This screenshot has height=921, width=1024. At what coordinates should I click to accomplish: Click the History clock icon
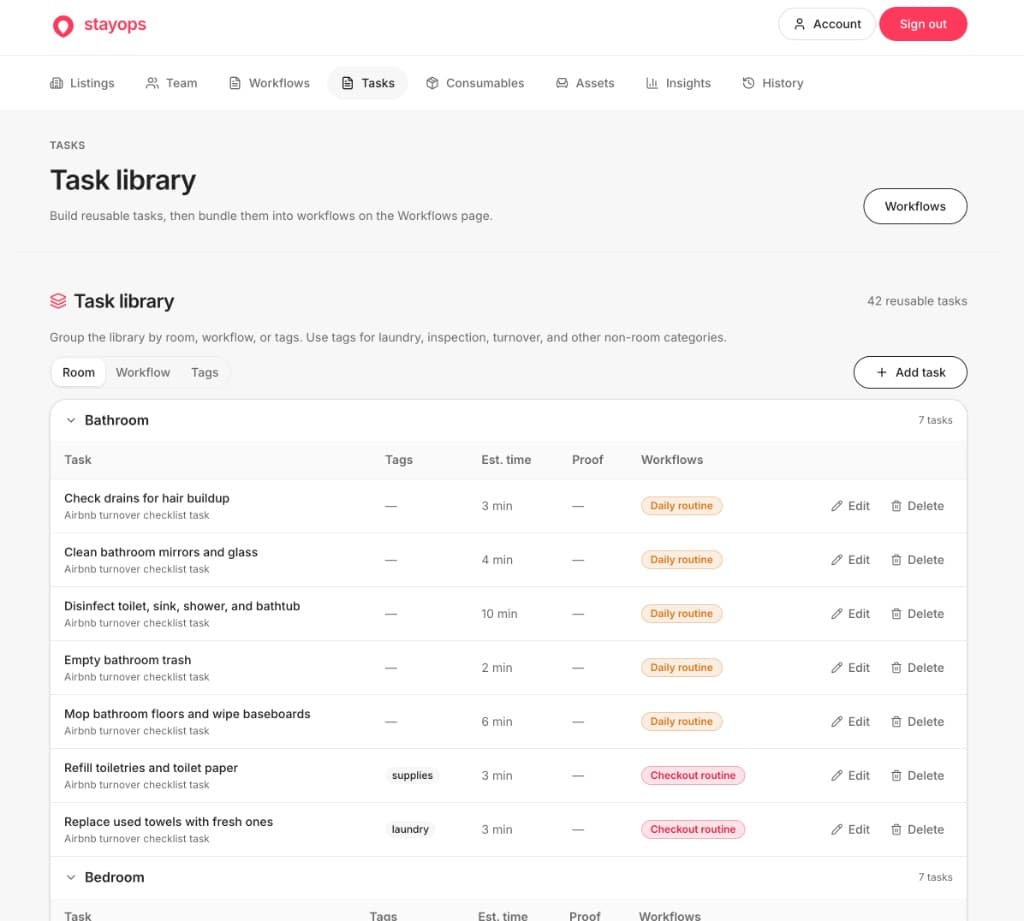tap(748, 83)
